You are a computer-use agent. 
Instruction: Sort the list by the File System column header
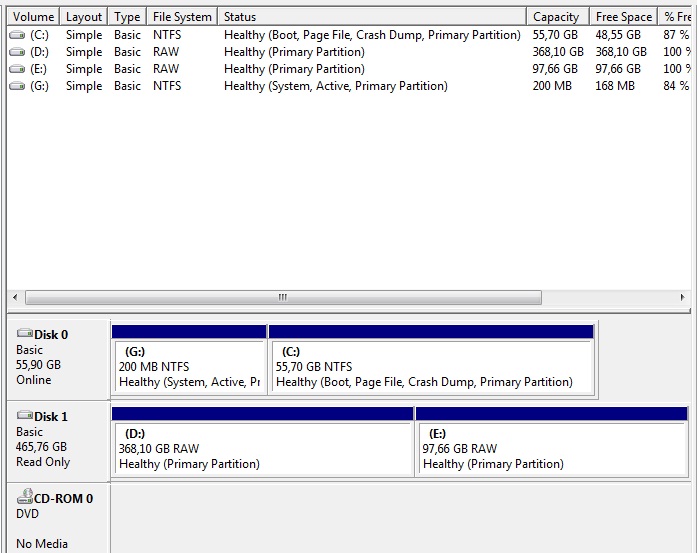182,17
